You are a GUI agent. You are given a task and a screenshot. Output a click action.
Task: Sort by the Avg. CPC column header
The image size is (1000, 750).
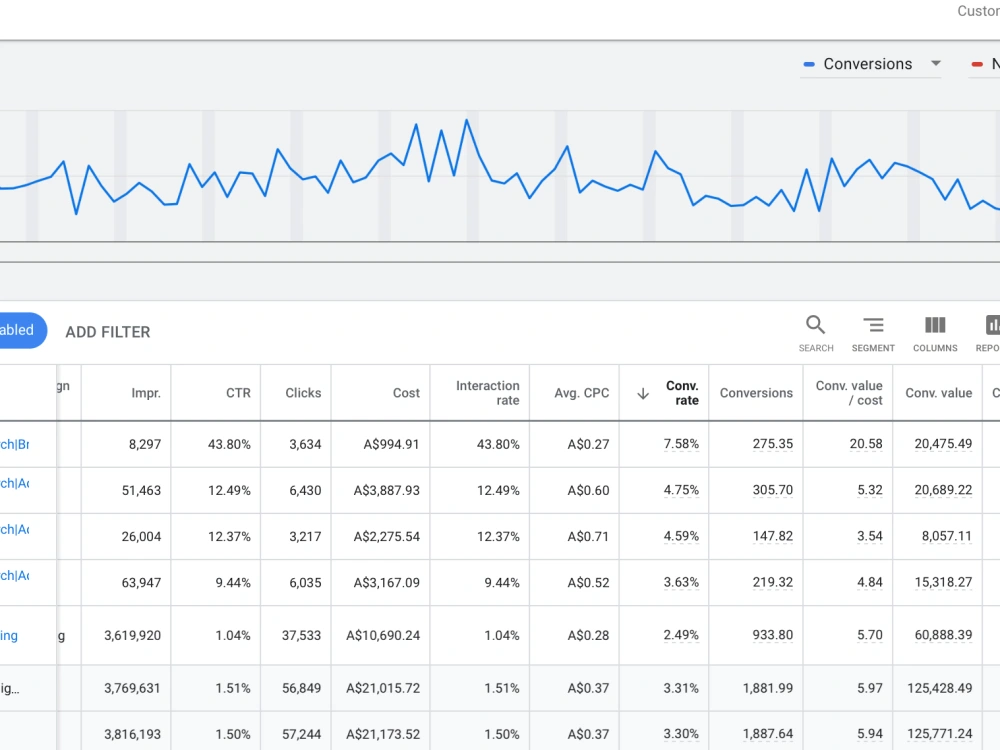click(582, 393)
